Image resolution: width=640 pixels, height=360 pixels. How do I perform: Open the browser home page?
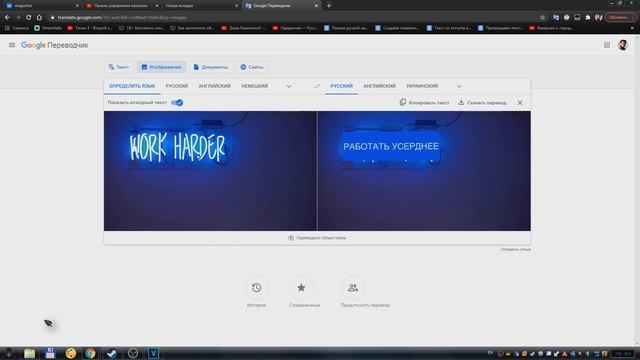pyautogui.click(x=39, y=18)
